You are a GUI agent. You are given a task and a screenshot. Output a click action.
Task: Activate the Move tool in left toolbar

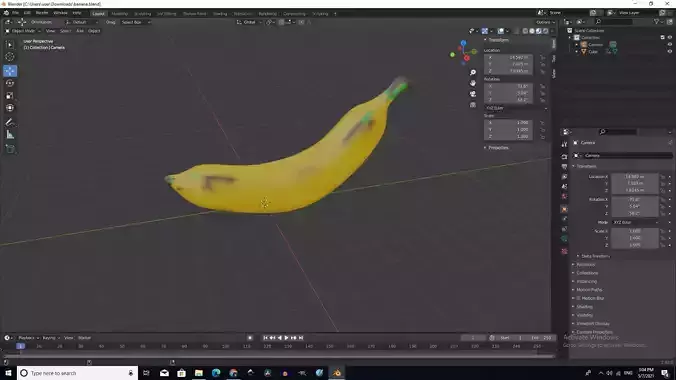coord(10,71)
